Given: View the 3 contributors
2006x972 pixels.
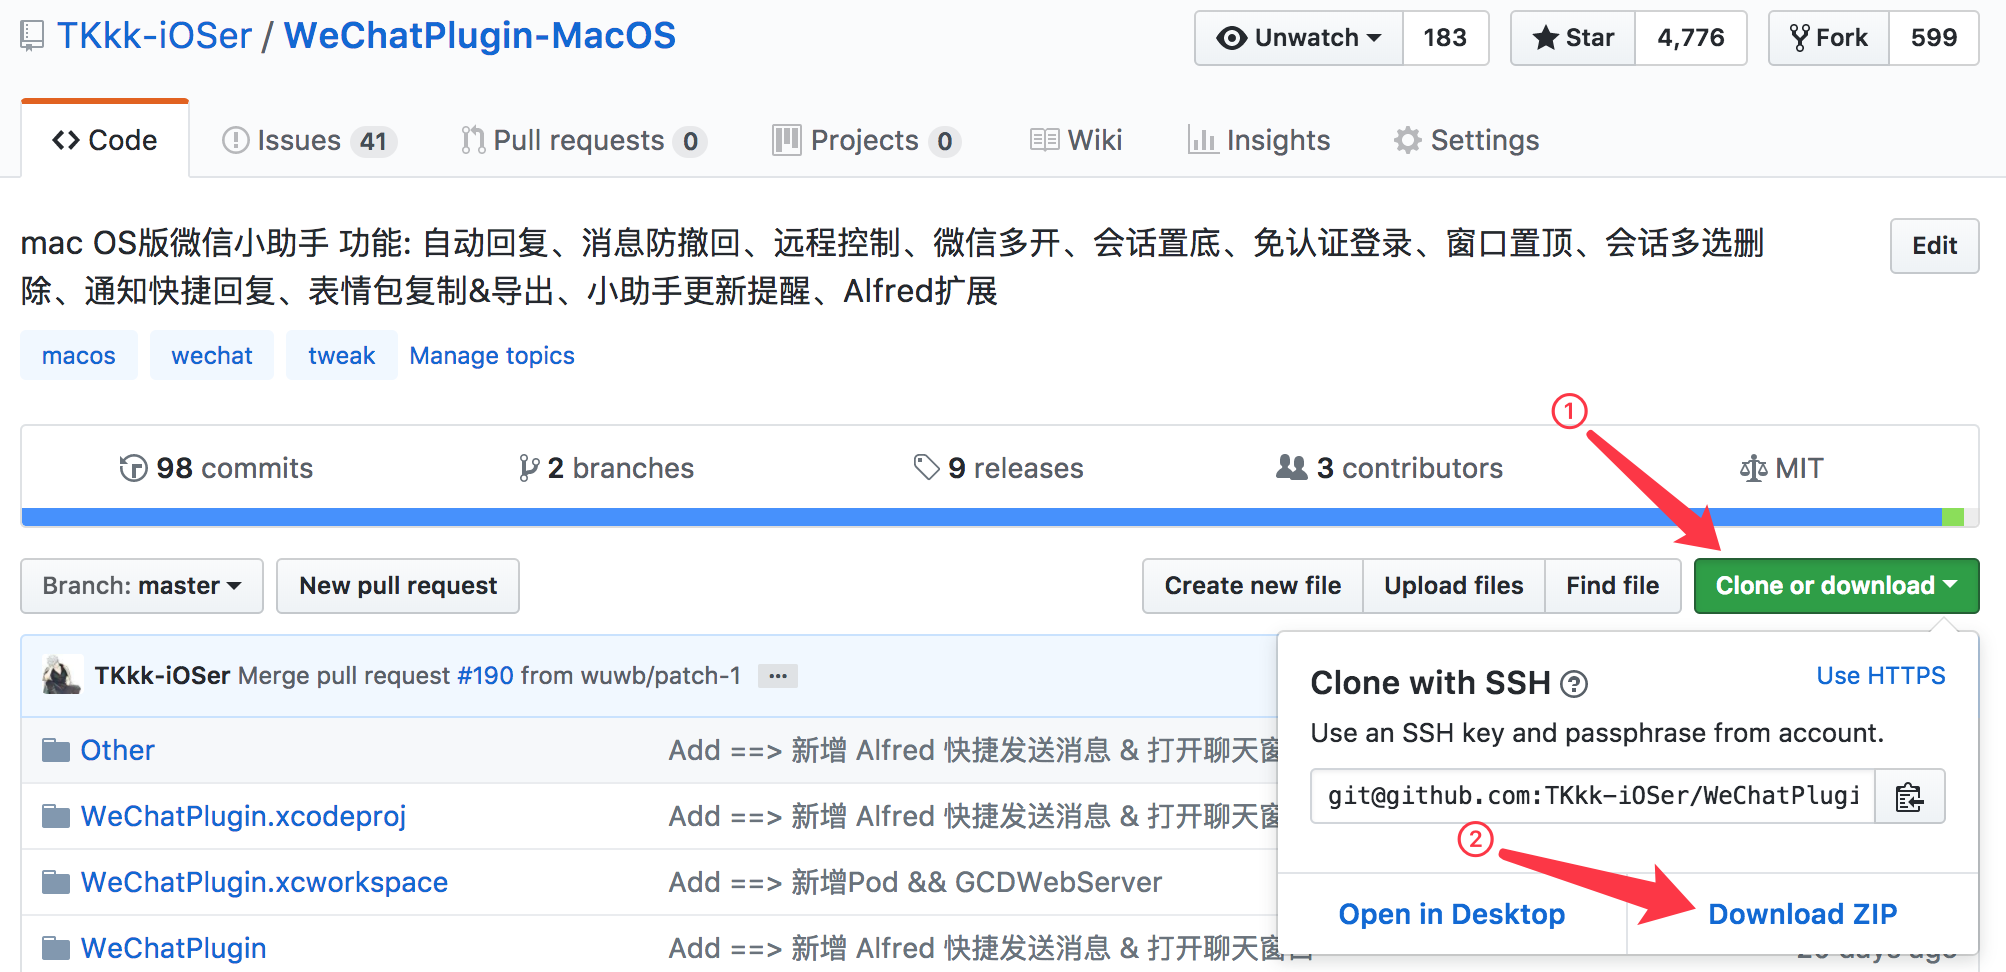Looking at the screenshot, I should [1390, 468].
